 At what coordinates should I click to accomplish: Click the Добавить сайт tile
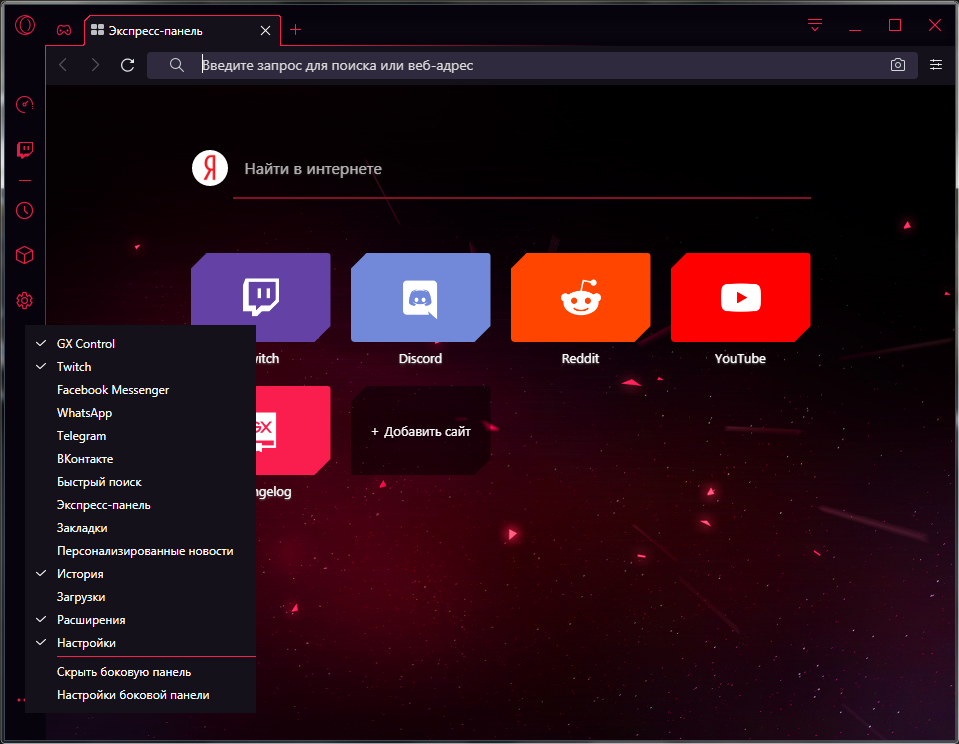[421, 431]
